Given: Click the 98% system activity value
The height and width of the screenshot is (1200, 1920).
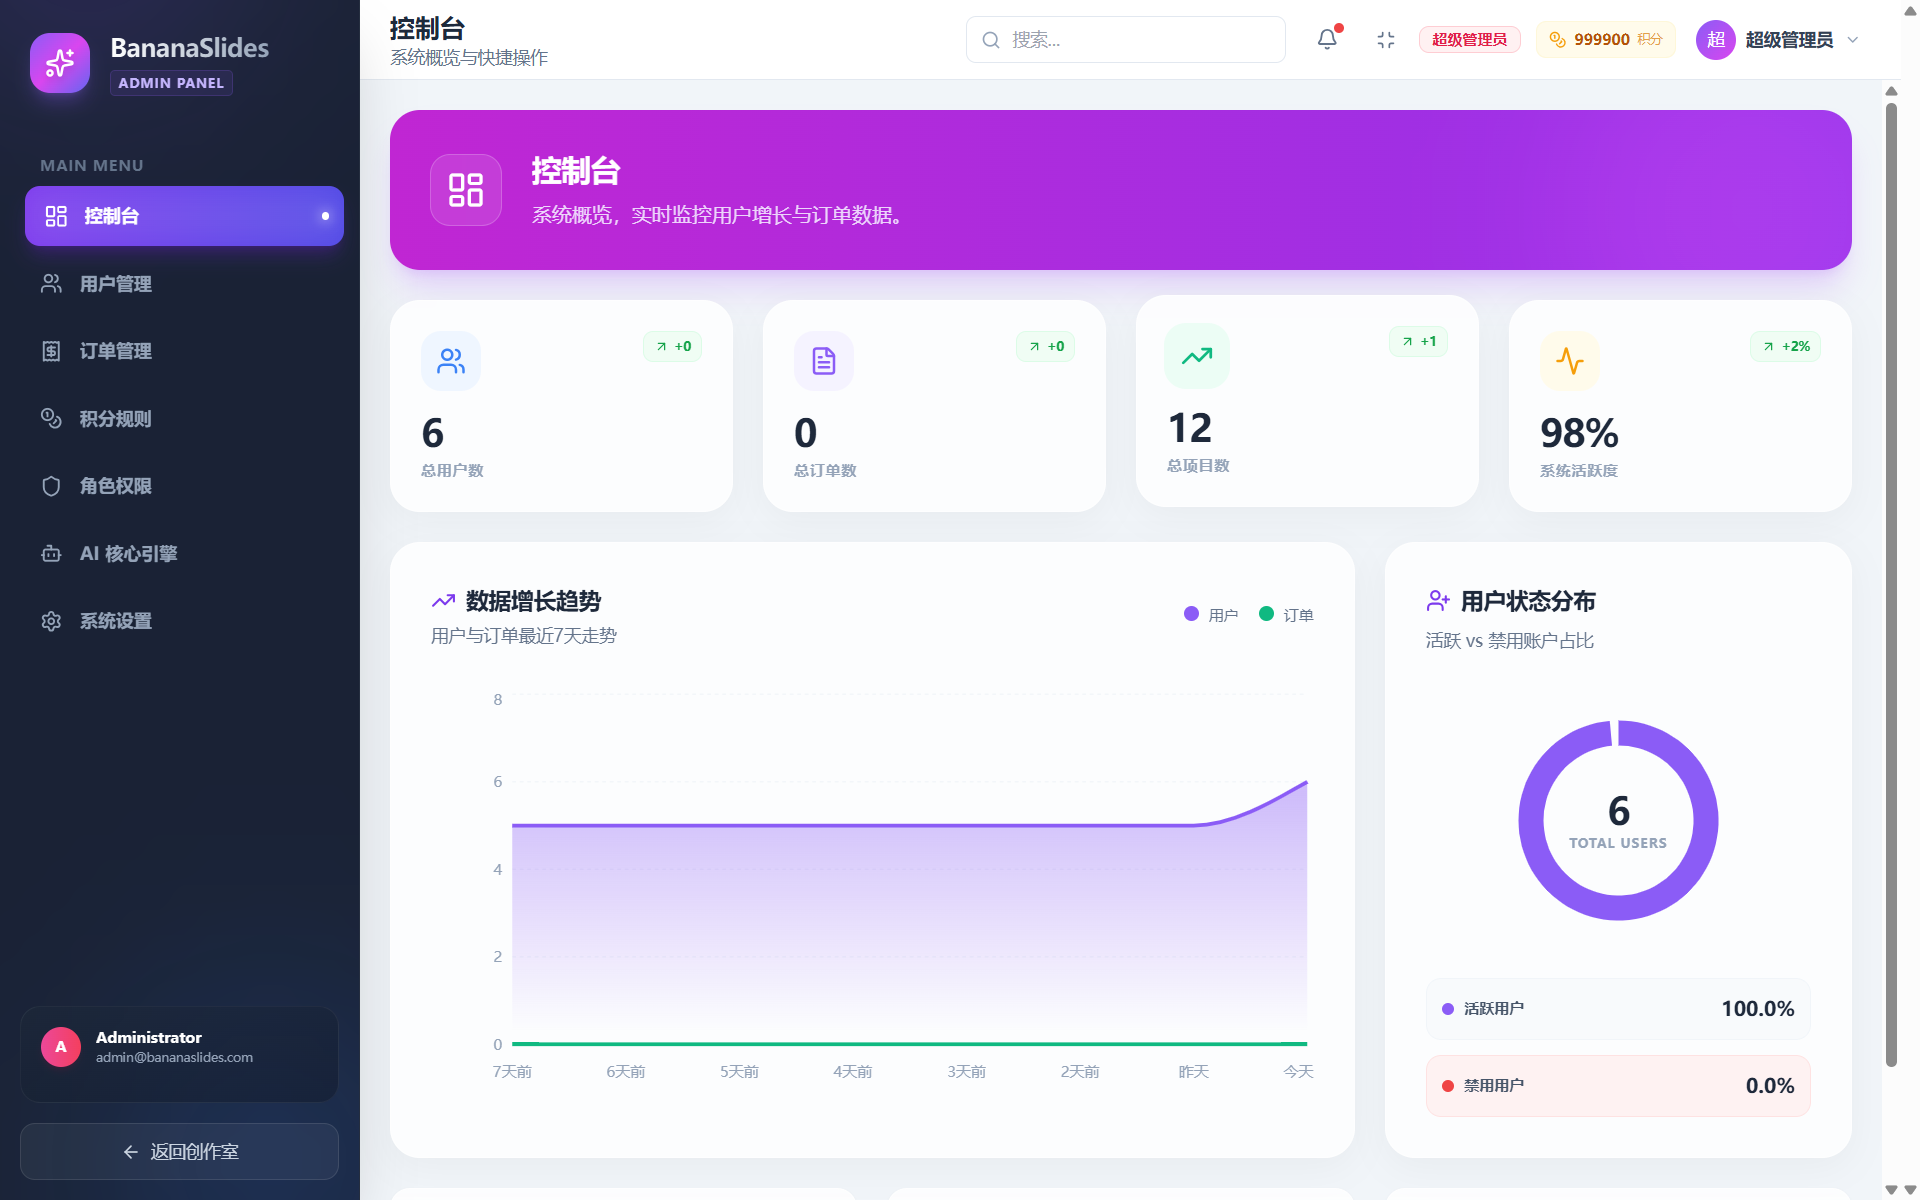Looking at the screenshot, I should click(x=1579, y=433).
